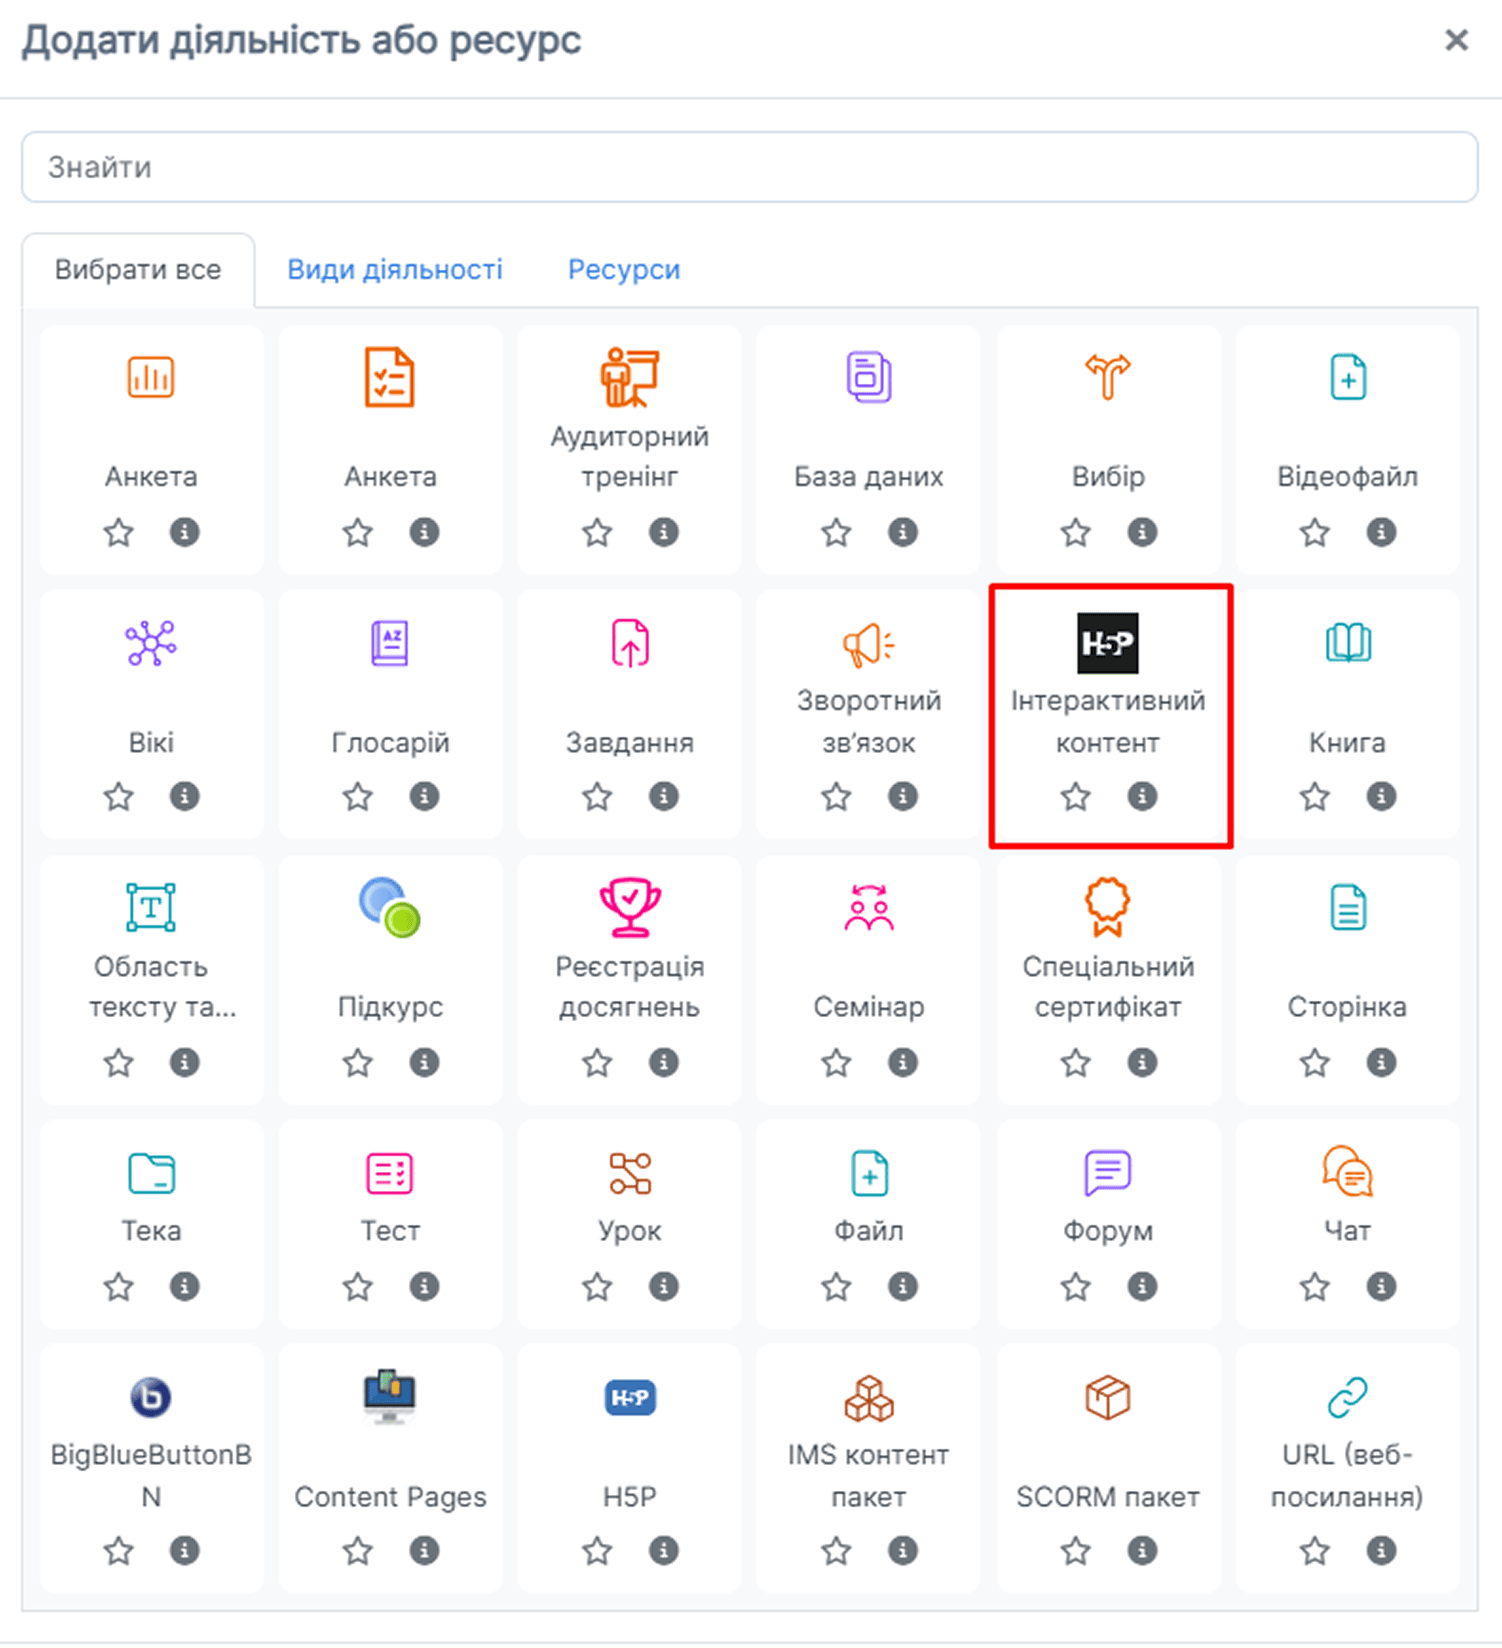Switch to the Види діяльності tab
The width and height of the screenshot is (1502, 1648).
pos(395,270)
